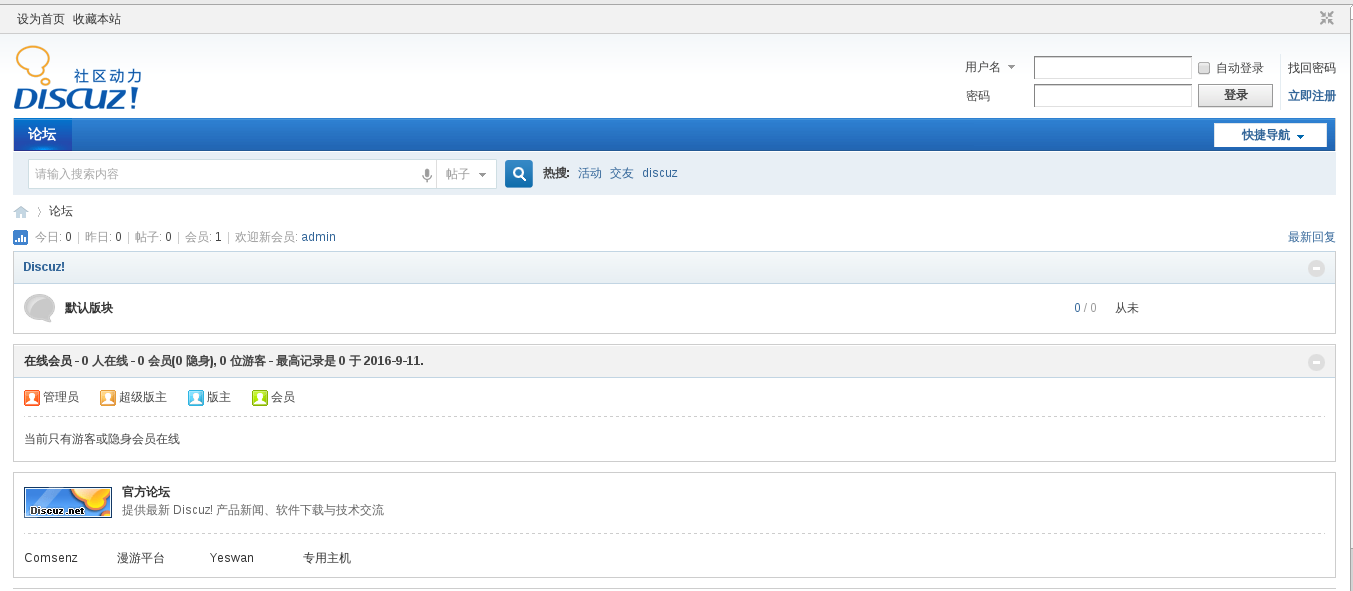The height and width of the screenshot is (591, 1353).
Task: Click the 管理员 orange user icon
Action: [x=32, y=397]
